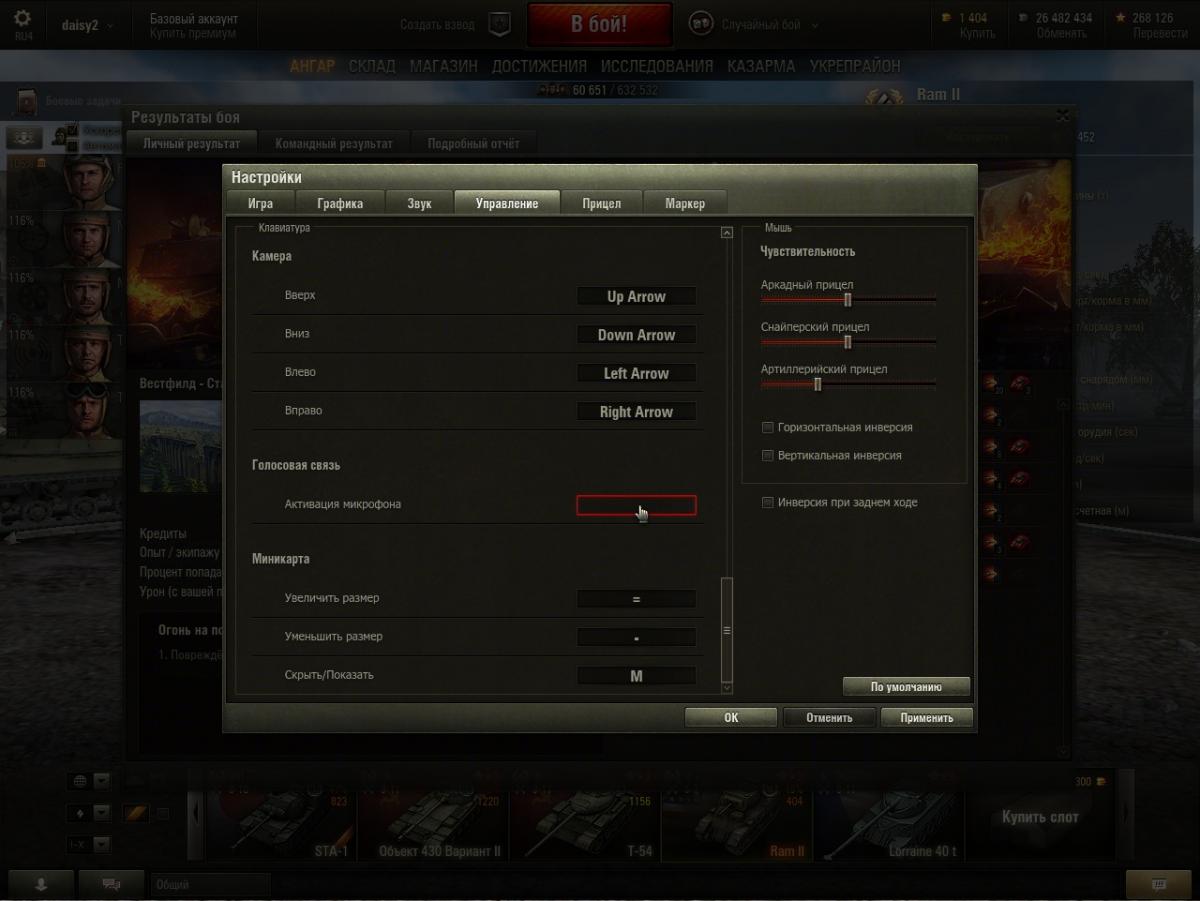
Task: Click the Применить button
Action: coord(926,718)
